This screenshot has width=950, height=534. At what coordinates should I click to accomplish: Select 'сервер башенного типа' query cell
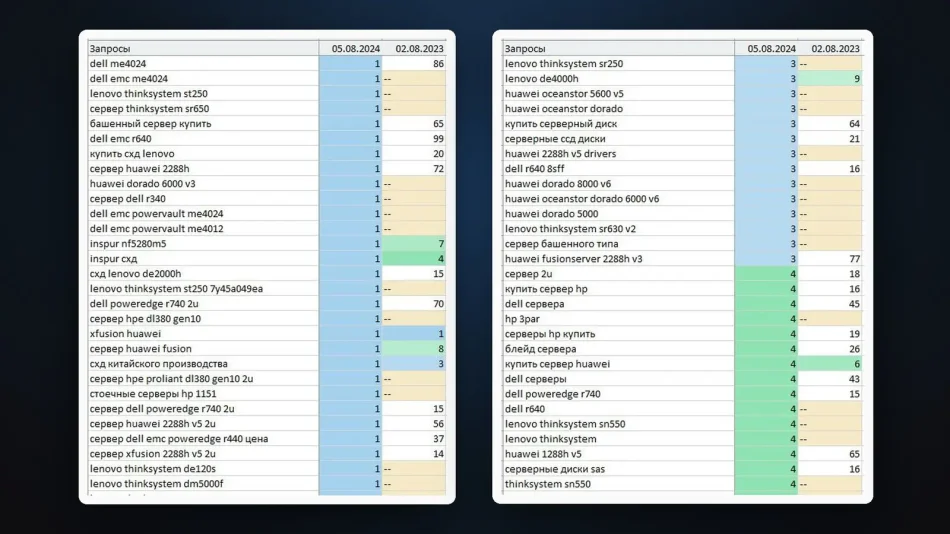[x=619, y=244]
